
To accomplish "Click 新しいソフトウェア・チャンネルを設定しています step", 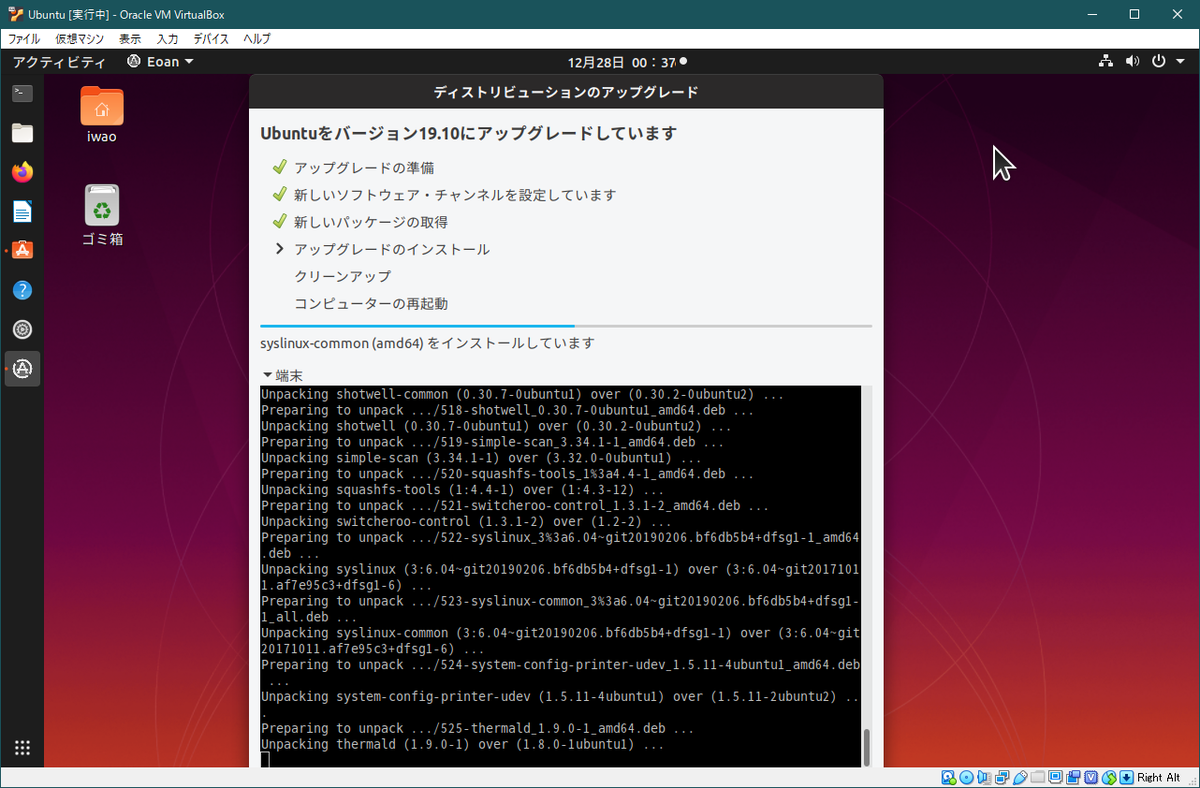I will click(455, 195).
